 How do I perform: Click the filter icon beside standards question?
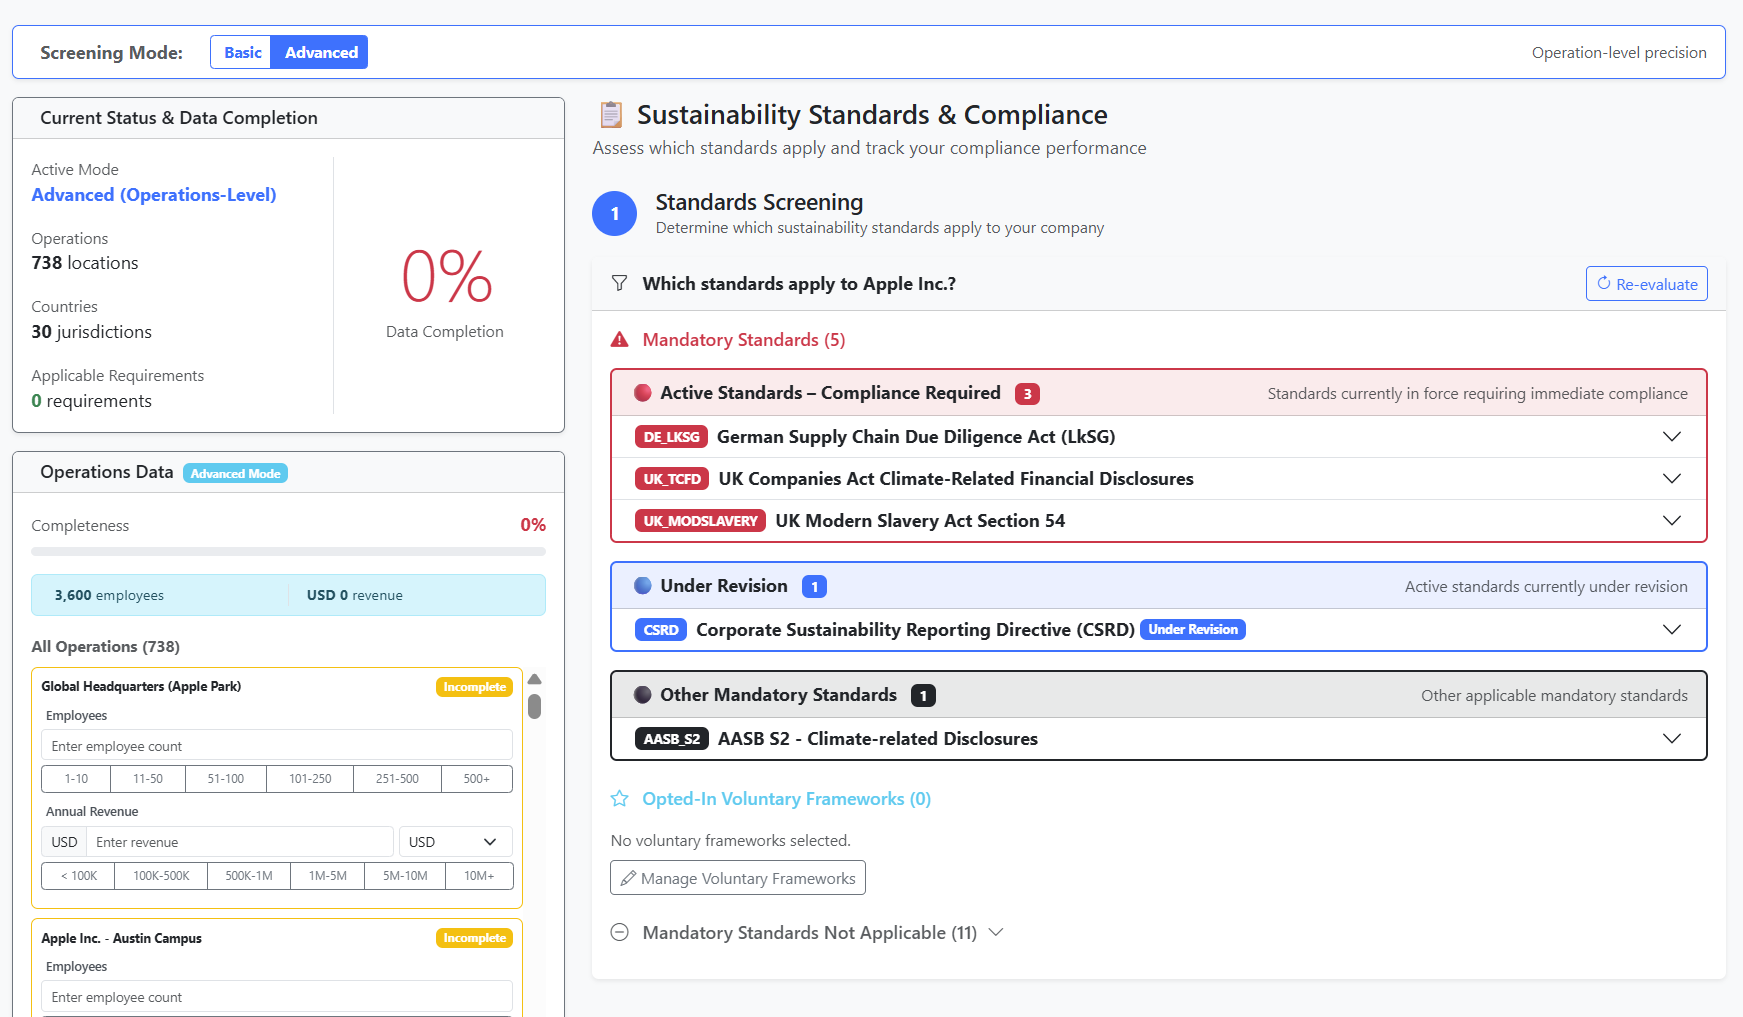[x=619, y=283]
